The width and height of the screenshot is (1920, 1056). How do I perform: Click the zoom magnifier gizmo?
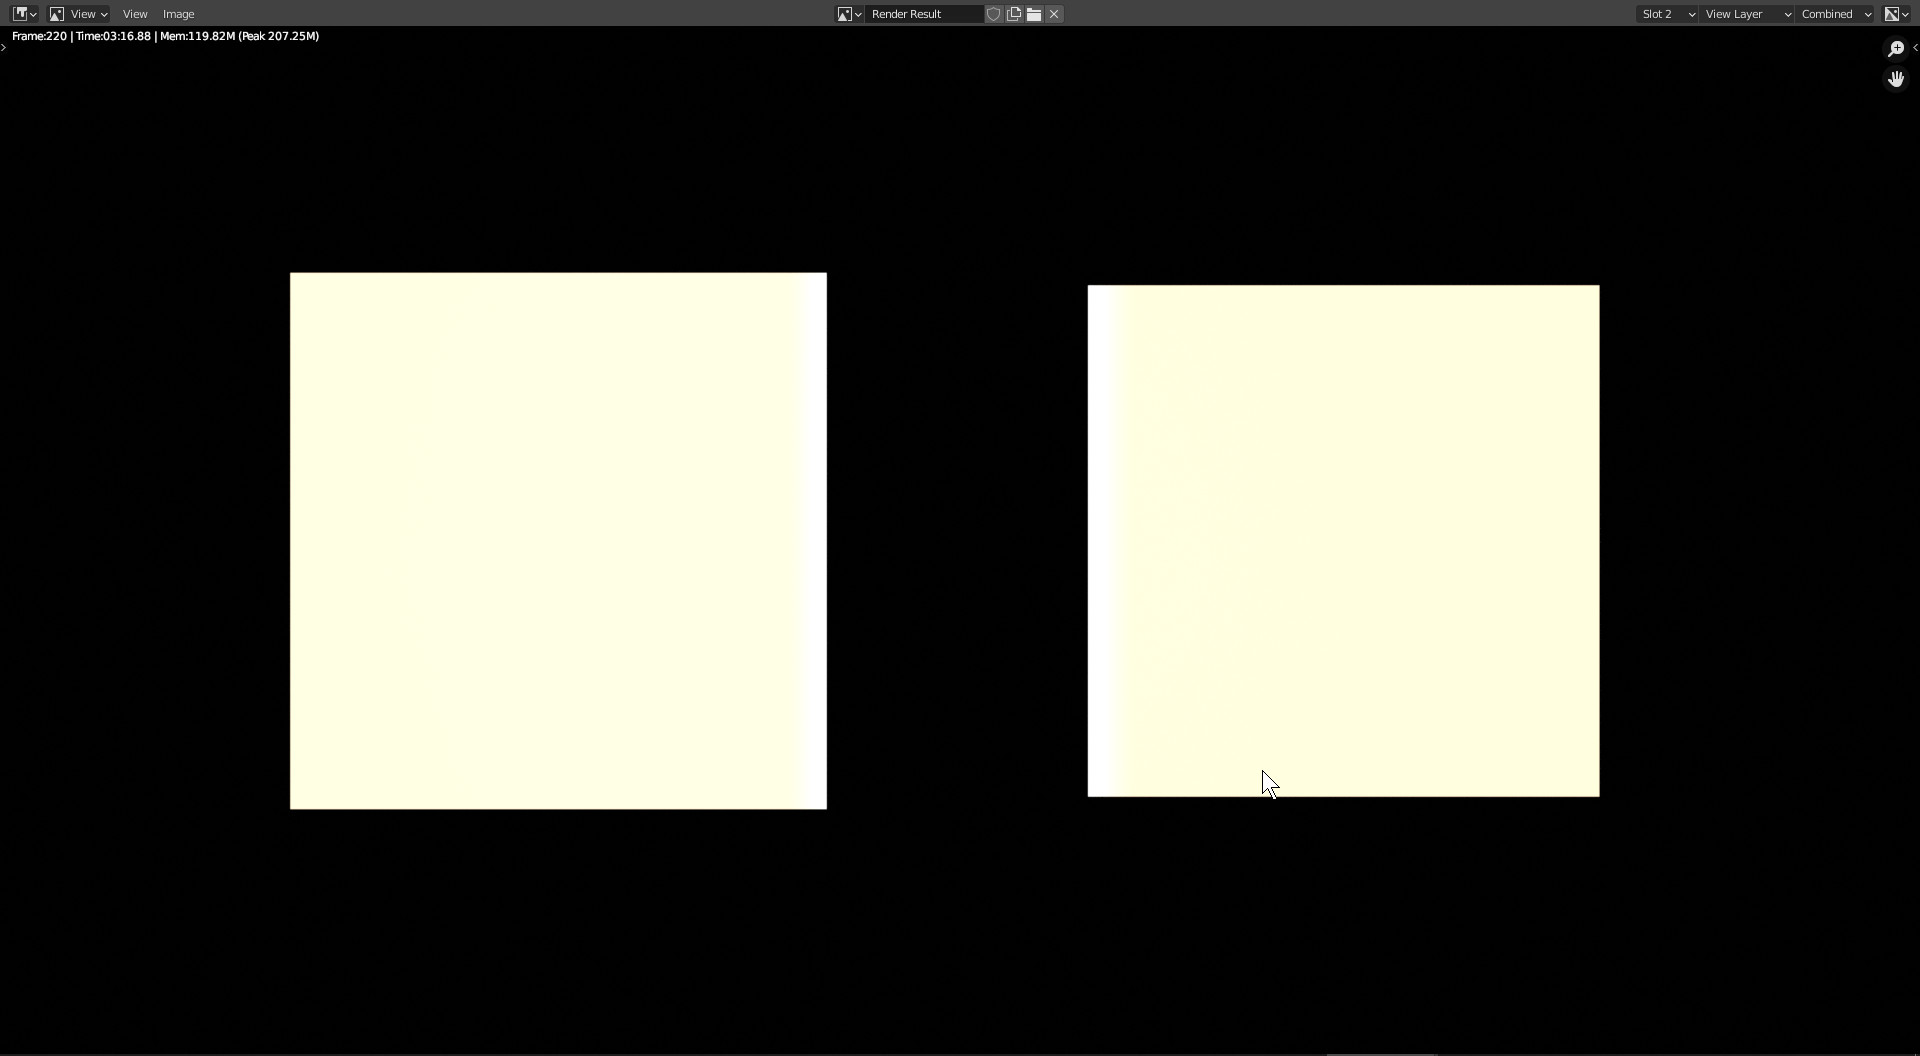(1896, 49)
